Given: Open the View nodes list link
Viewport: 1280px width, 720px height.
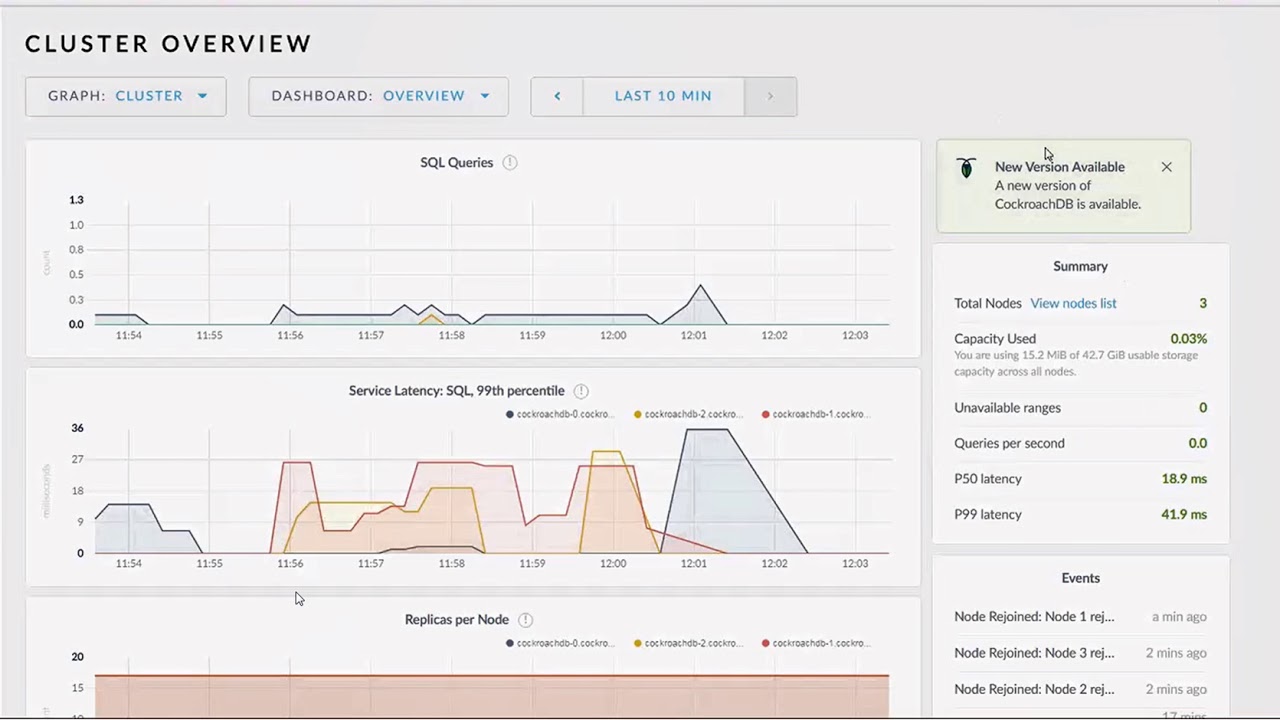Looking at the screenshot, I should [x=1073, y=303].
